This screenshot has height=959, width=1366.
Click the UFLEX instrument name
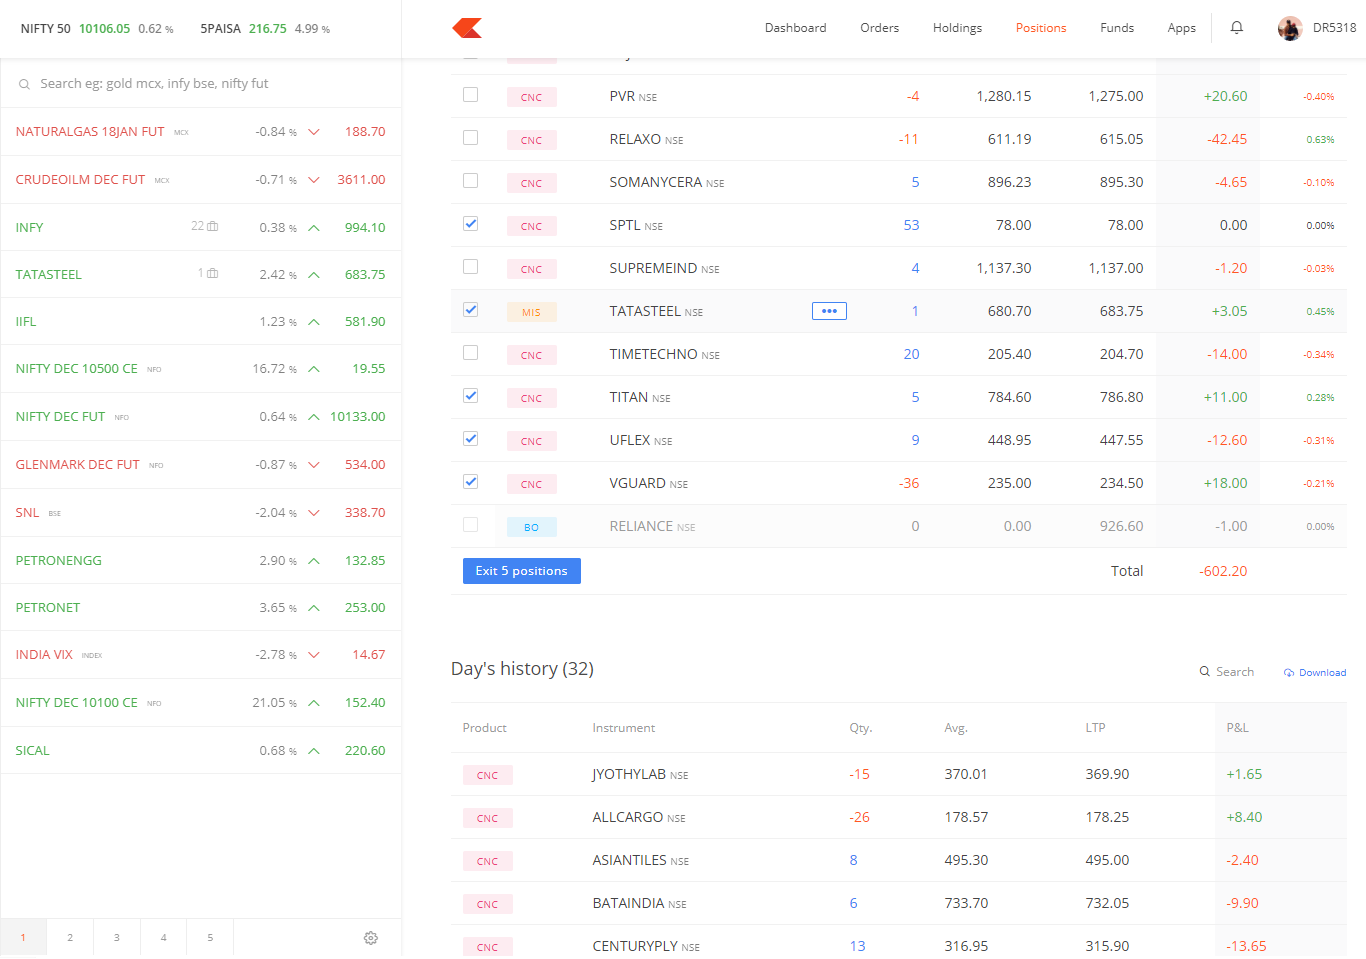click(630, 440)
